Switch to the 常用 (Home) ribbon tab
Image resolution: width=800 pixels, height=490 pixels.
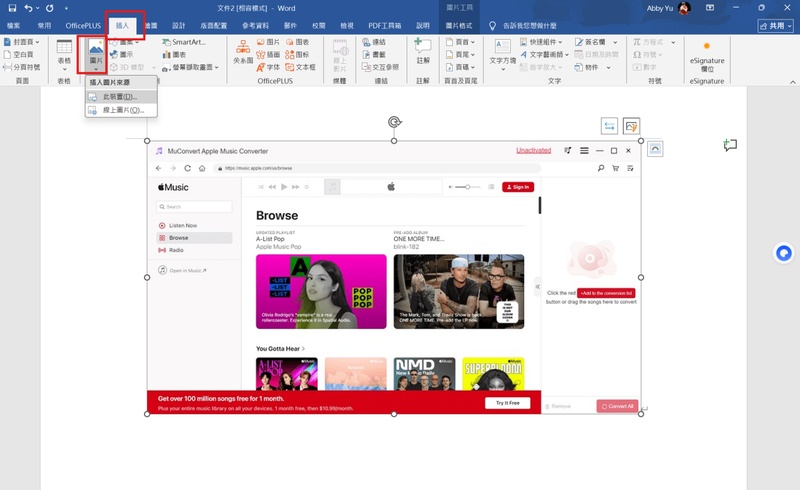pyautogui.click(x=44, y=26)
